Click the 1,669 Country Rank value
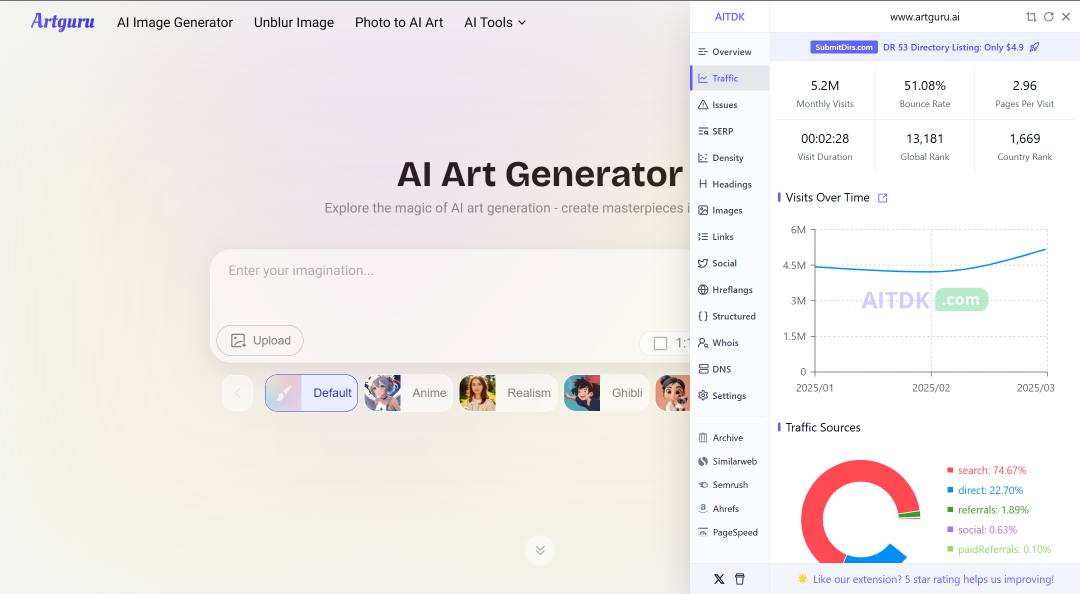 [x=1024, y=139]
